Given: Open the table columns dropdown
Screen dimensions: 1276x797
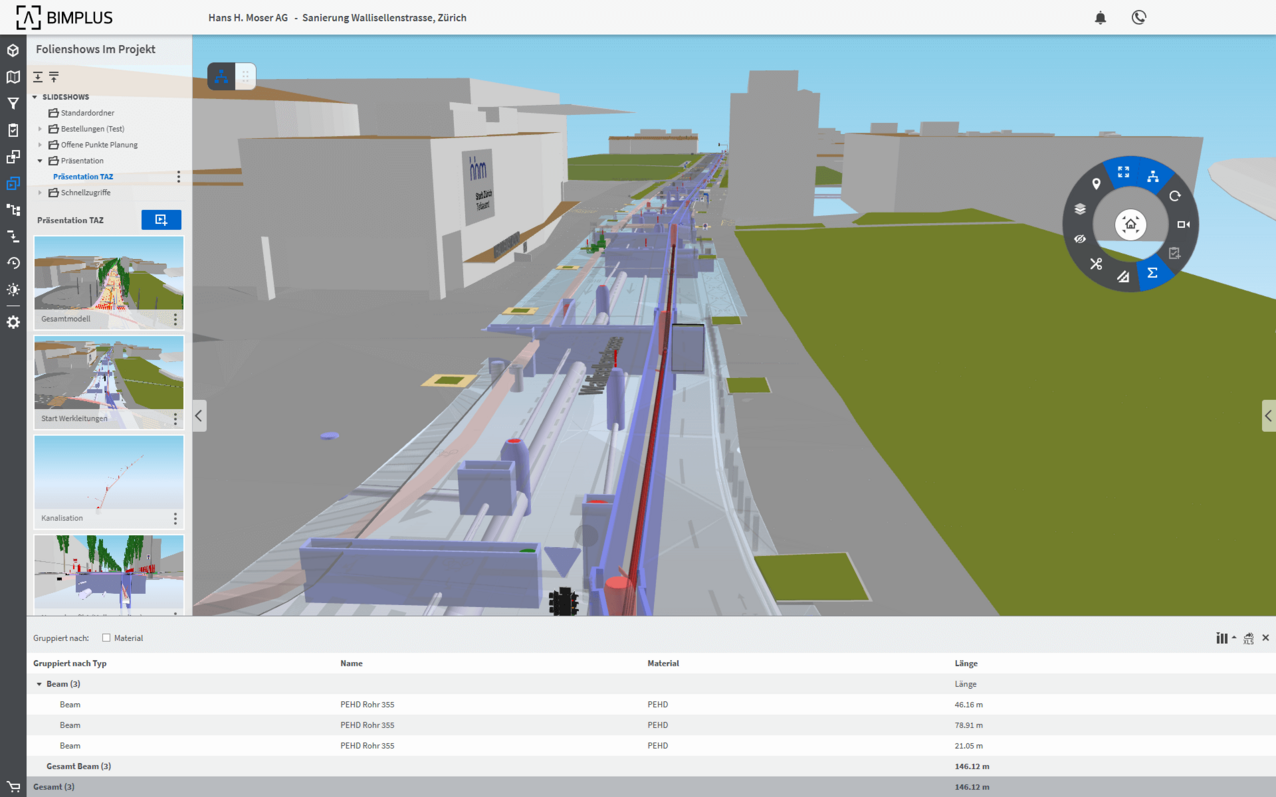Looking at the screenshot, I should tap(1224, 638).
